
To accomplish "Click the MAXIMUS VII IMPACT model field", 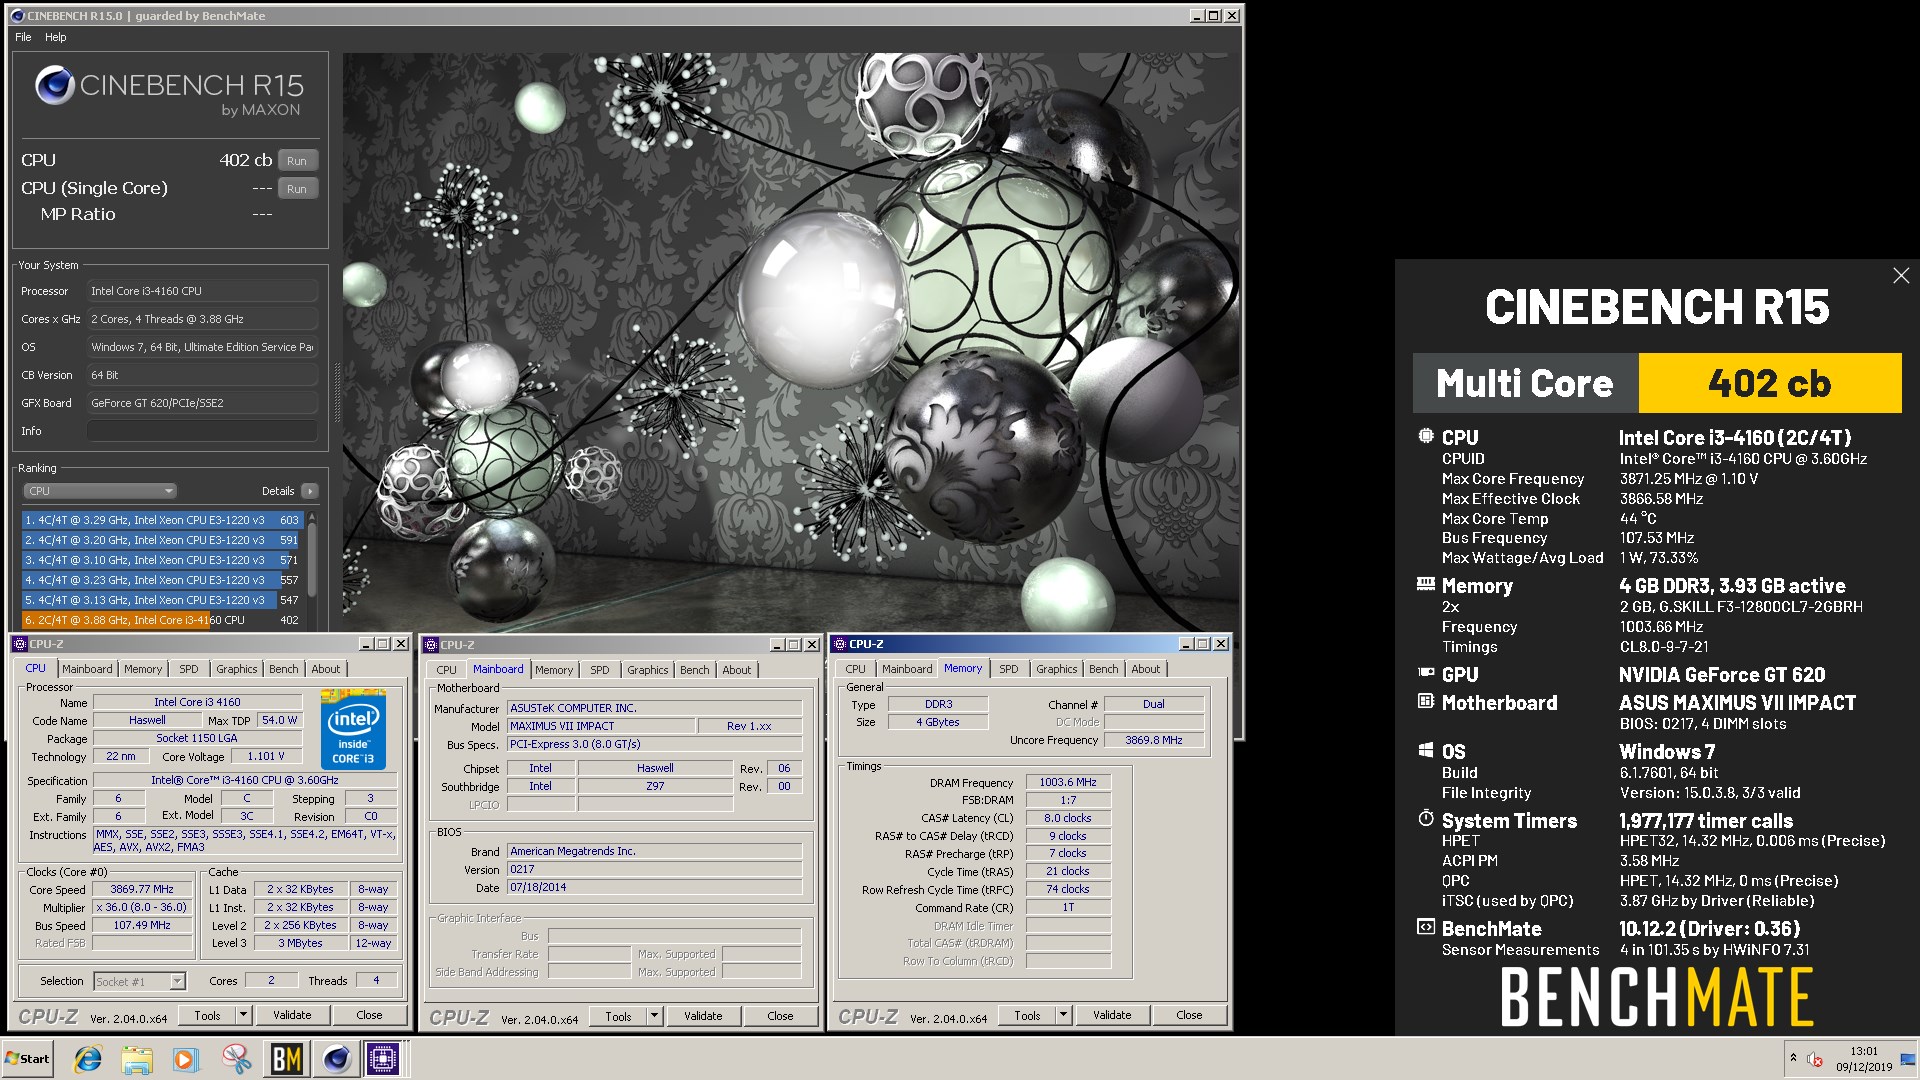I will pos(600,726).
